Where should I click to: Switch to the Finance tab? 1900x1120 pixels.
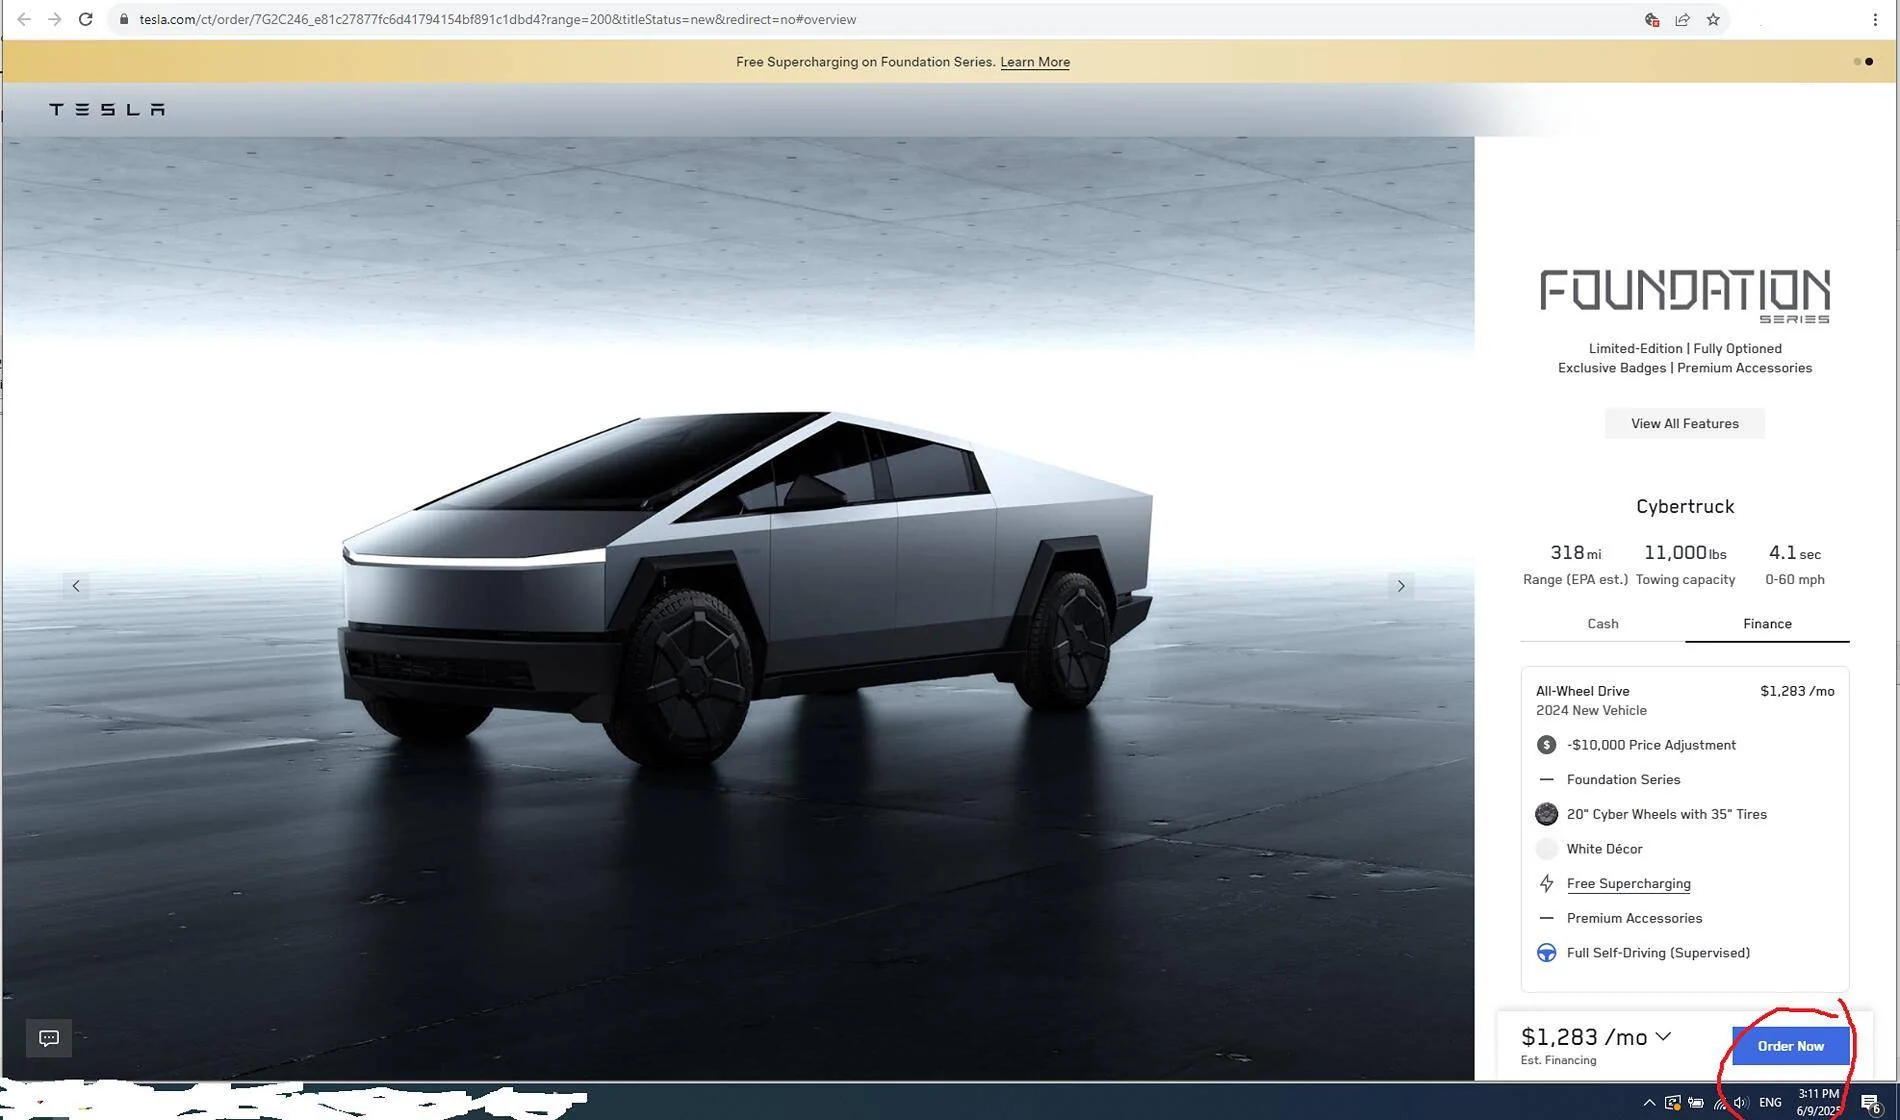(x=1767, y=624)
